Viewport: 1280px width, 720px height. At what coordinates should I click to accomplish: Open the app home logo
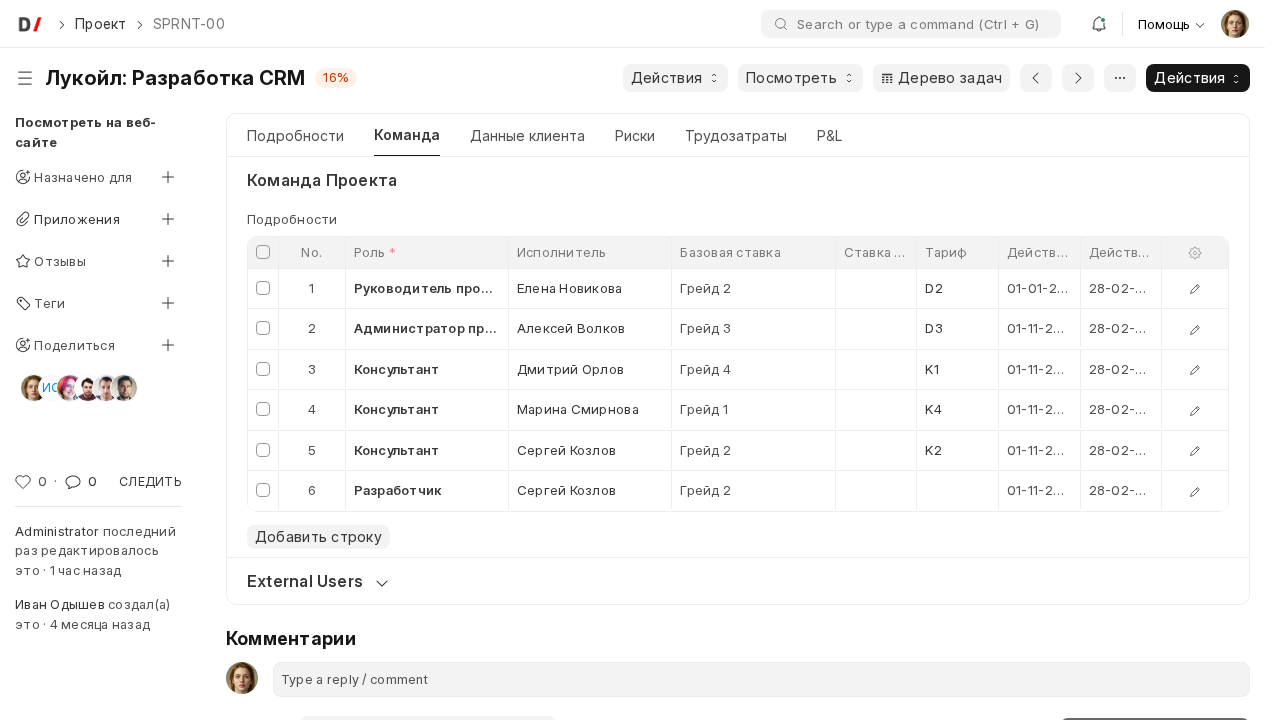(x=30, y=24)
